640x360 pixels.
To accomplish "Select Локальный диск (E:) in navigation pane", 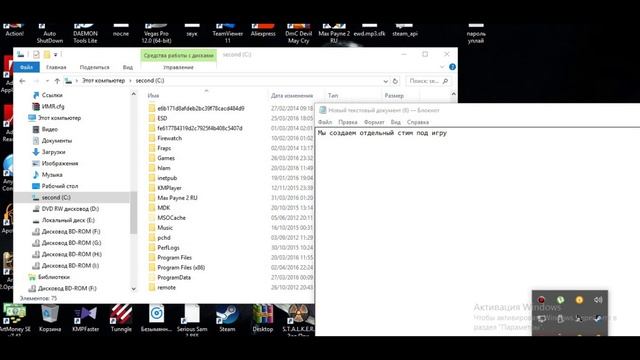I will [x=68, y=220].
